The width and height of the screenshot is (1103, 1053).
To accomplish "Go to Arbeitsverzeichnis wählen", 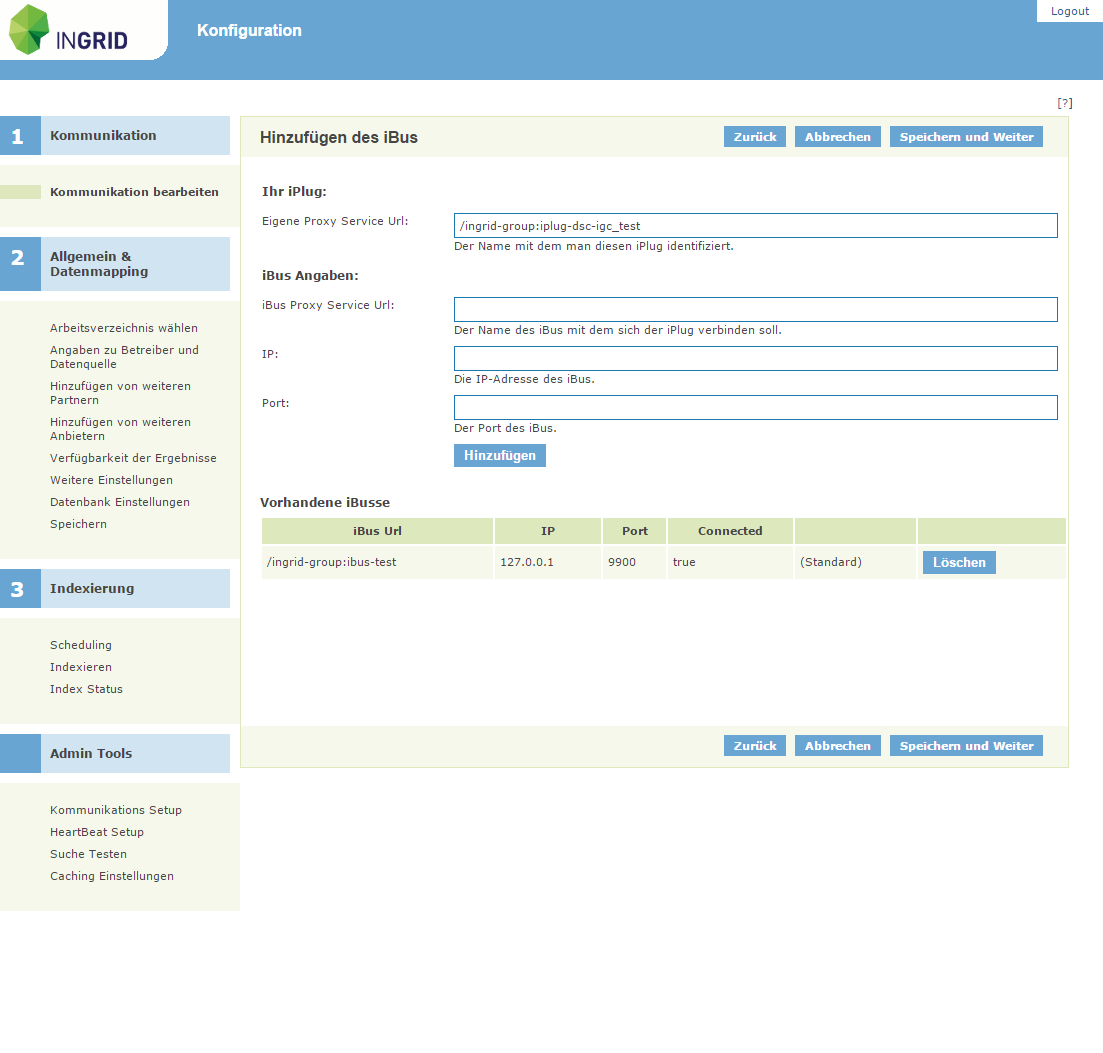I will tap(124, 328).
